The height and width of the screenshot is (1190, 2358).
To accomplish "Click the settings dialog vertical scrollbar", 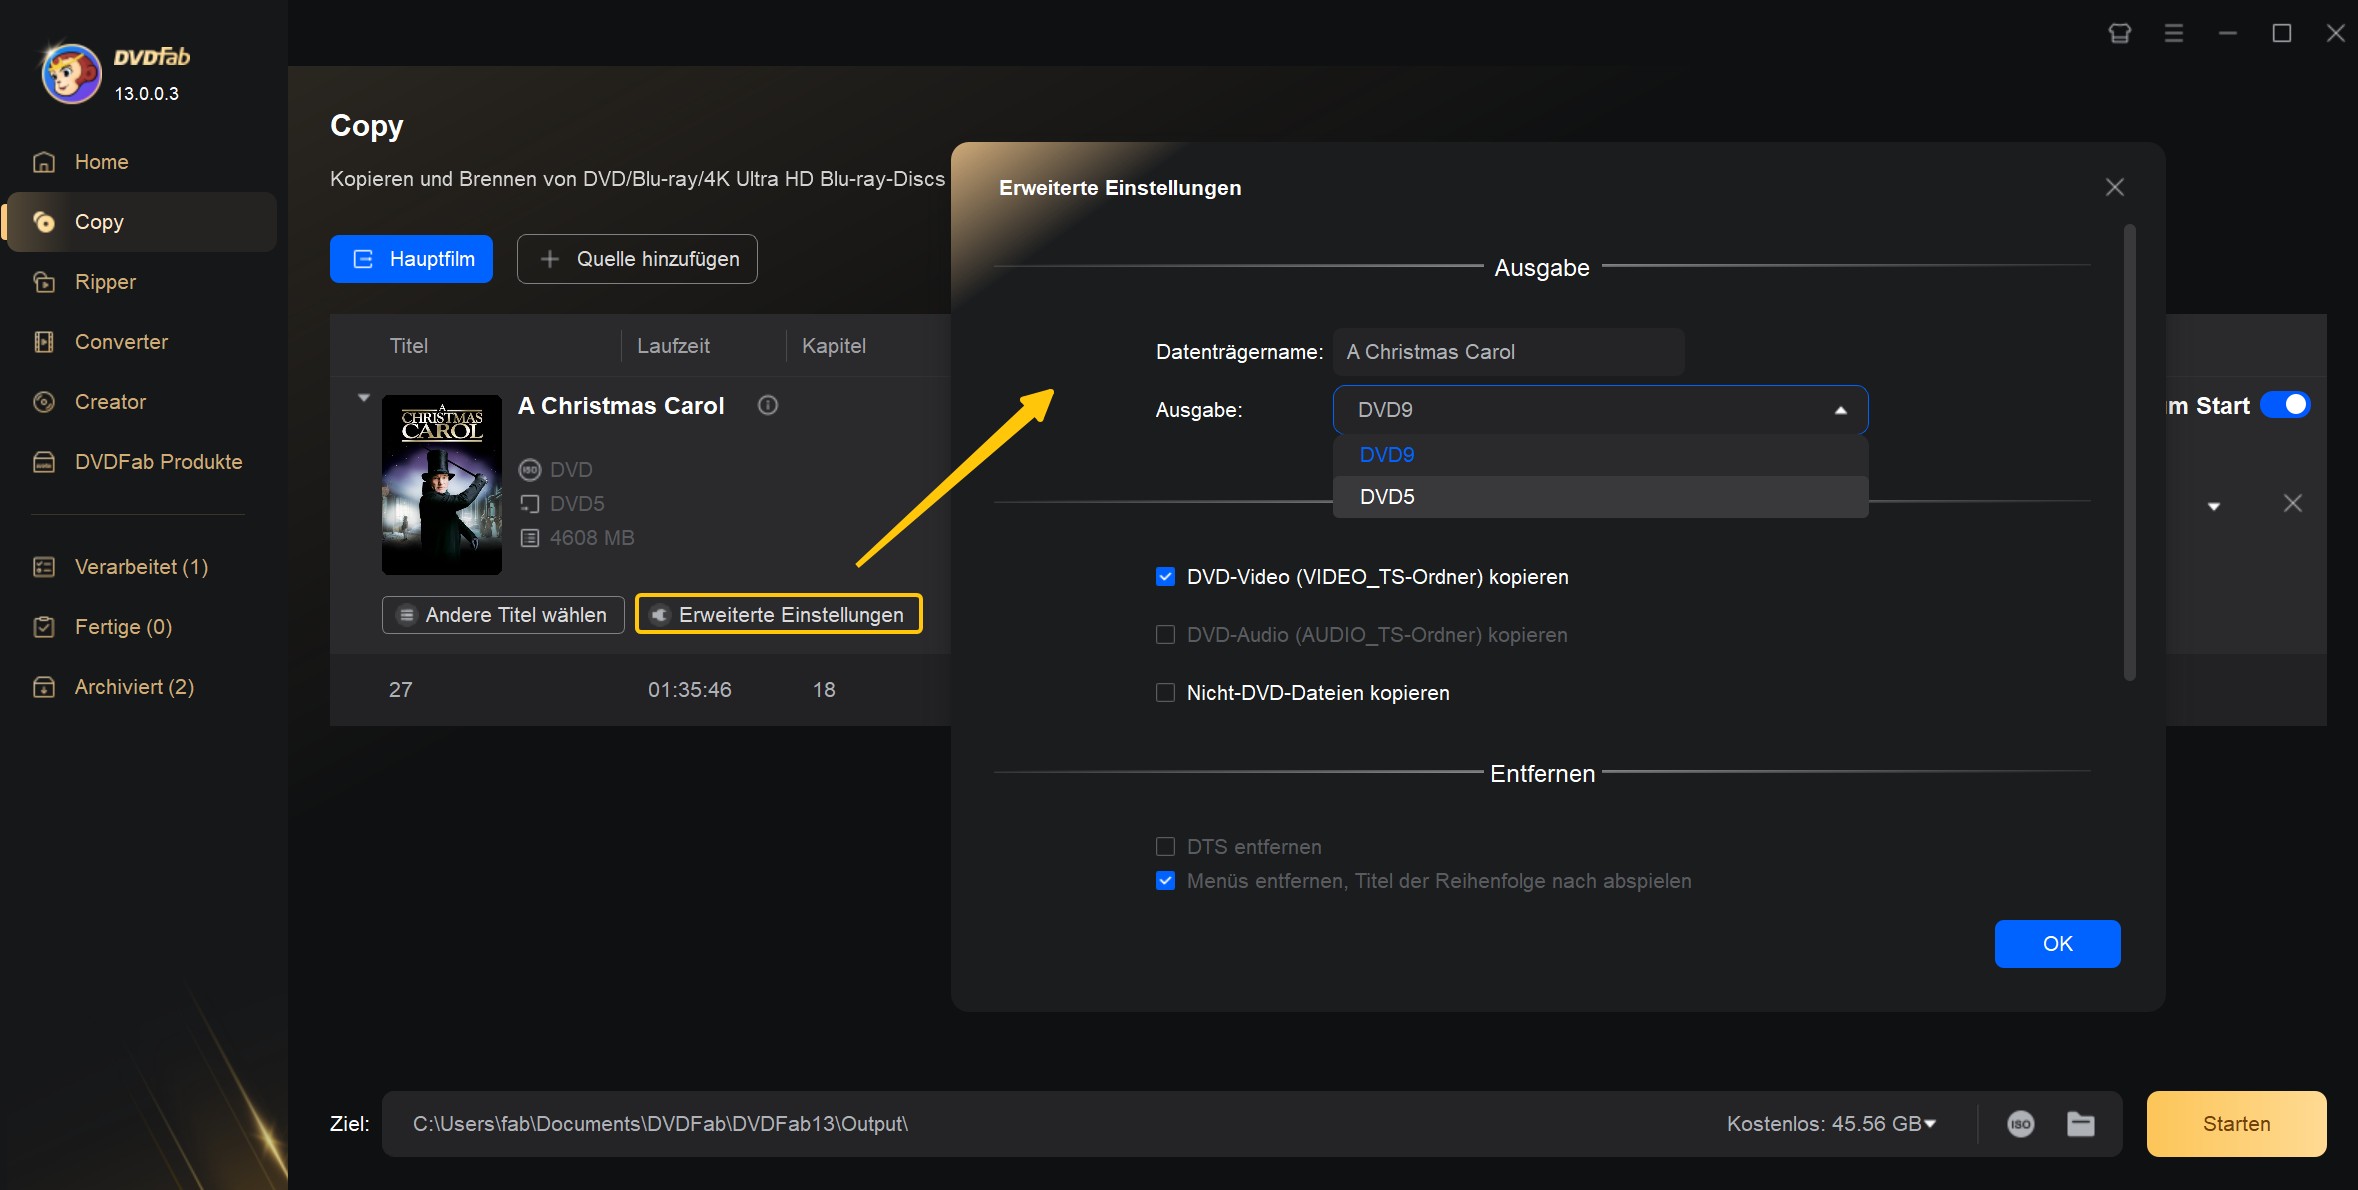I will 2129,452.
